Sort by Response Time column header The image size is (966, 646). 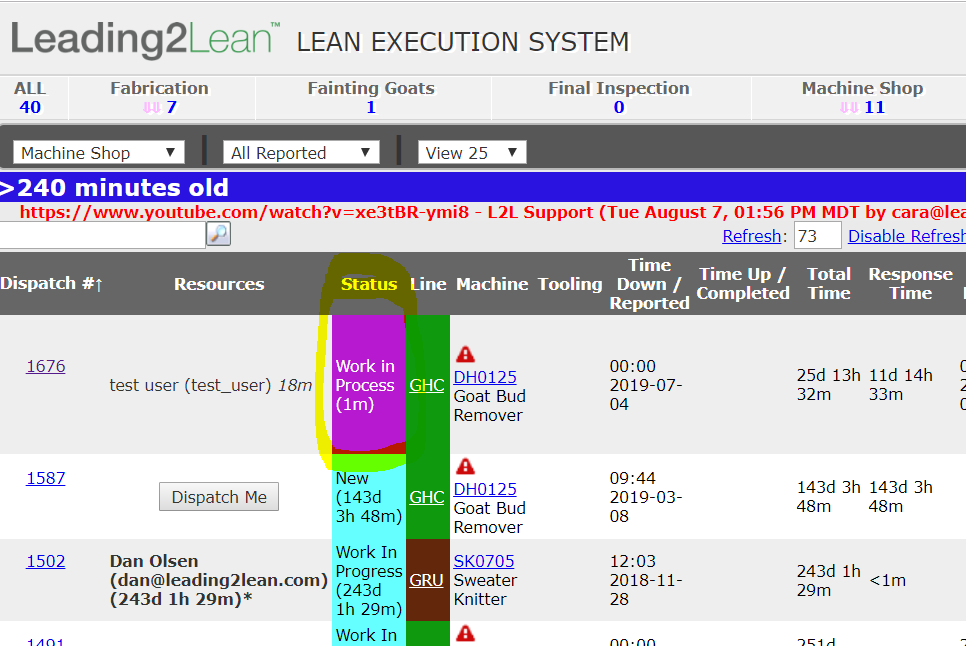[911, 284]
